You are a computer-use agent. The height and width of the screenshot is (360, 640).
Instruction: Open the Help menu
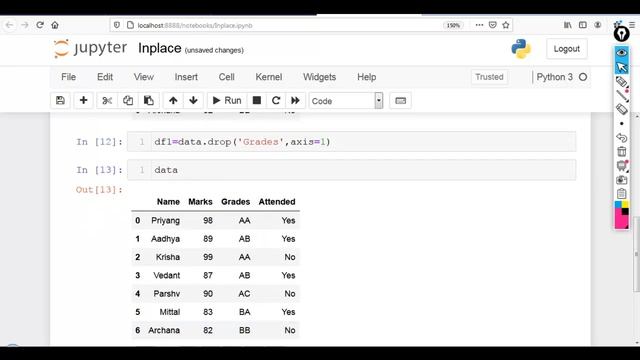click(367, 77)
